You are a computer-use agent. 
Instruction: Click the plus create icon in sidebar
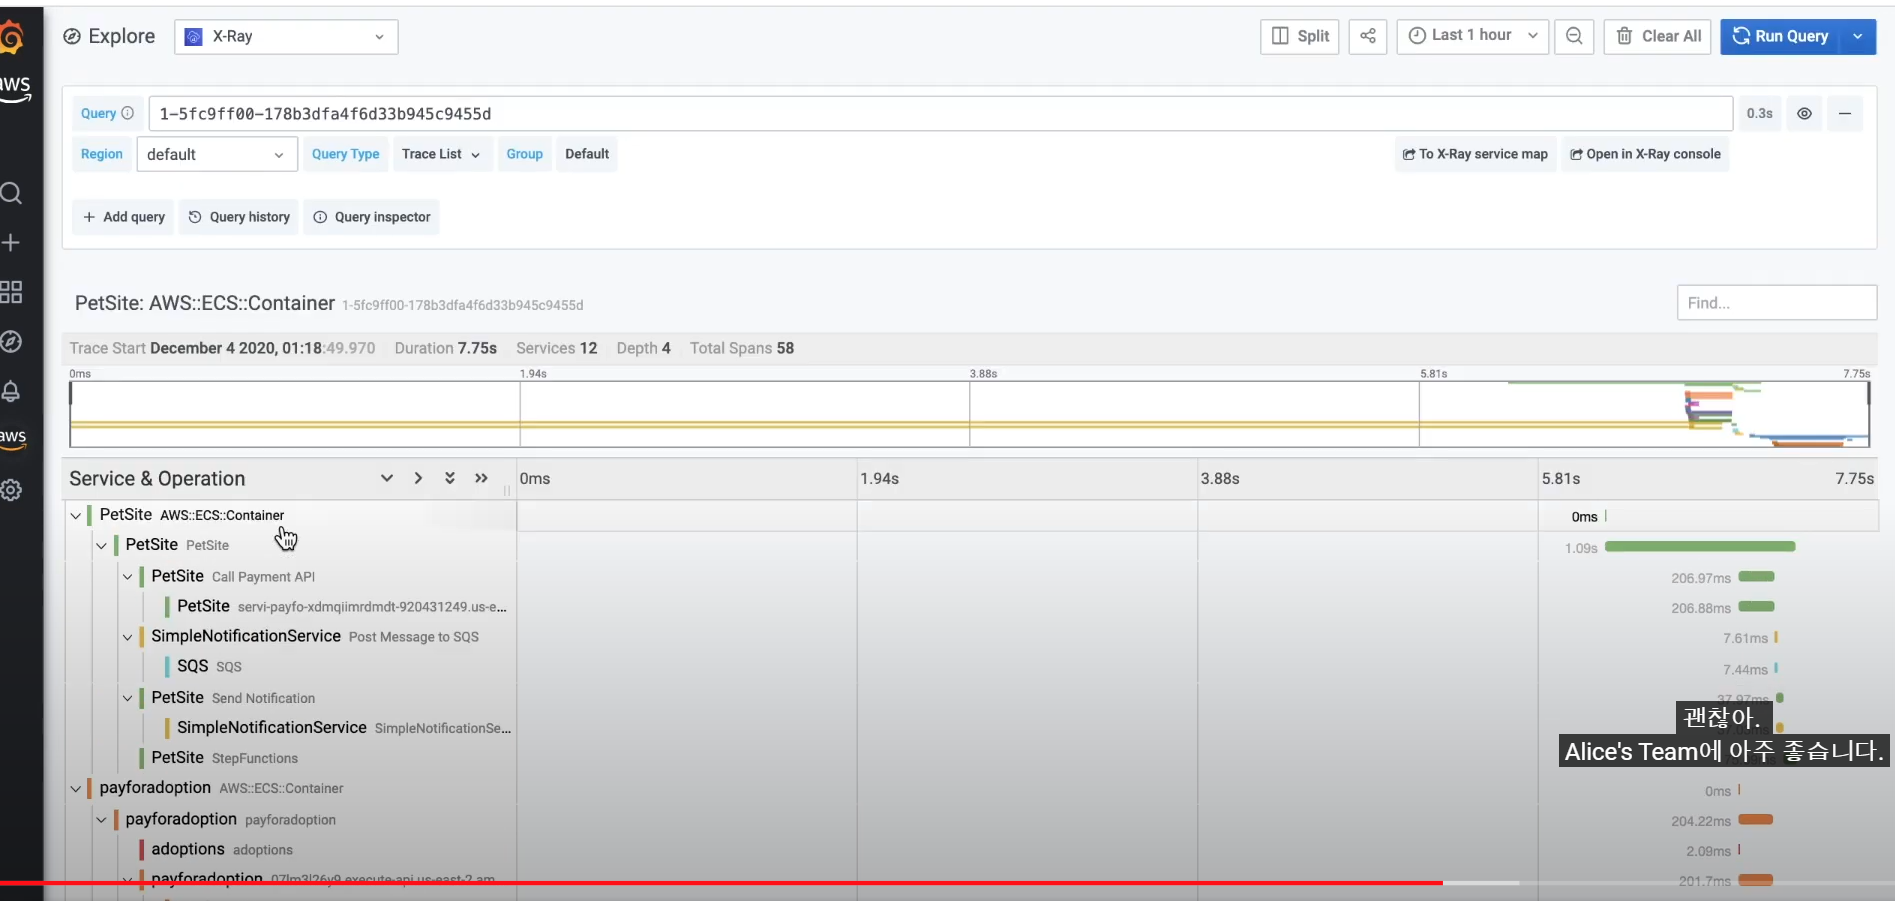pyautogui.click(x=11, y=243)
